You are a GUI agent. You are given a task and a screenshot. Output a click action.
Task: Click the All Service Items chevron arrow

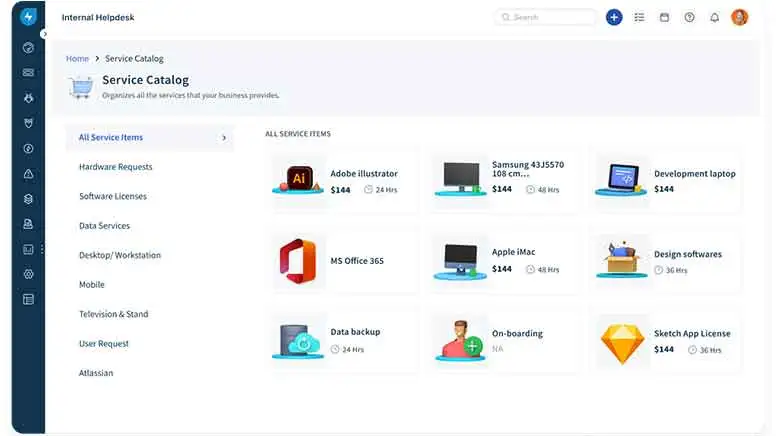coord(224,138)
